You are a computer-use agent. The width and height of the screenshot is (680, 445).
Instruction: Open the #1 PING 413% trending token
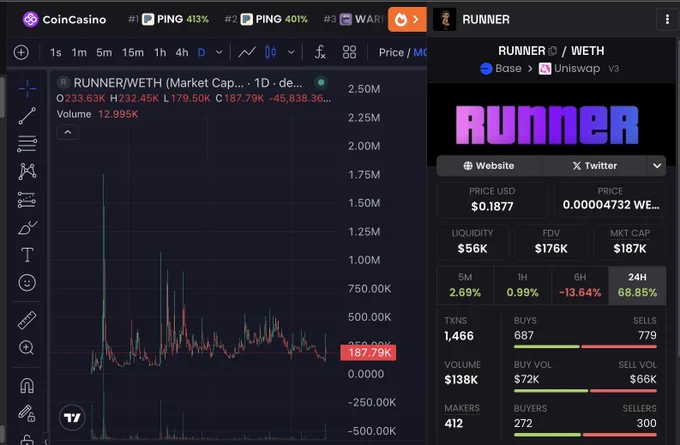point(168,19)
